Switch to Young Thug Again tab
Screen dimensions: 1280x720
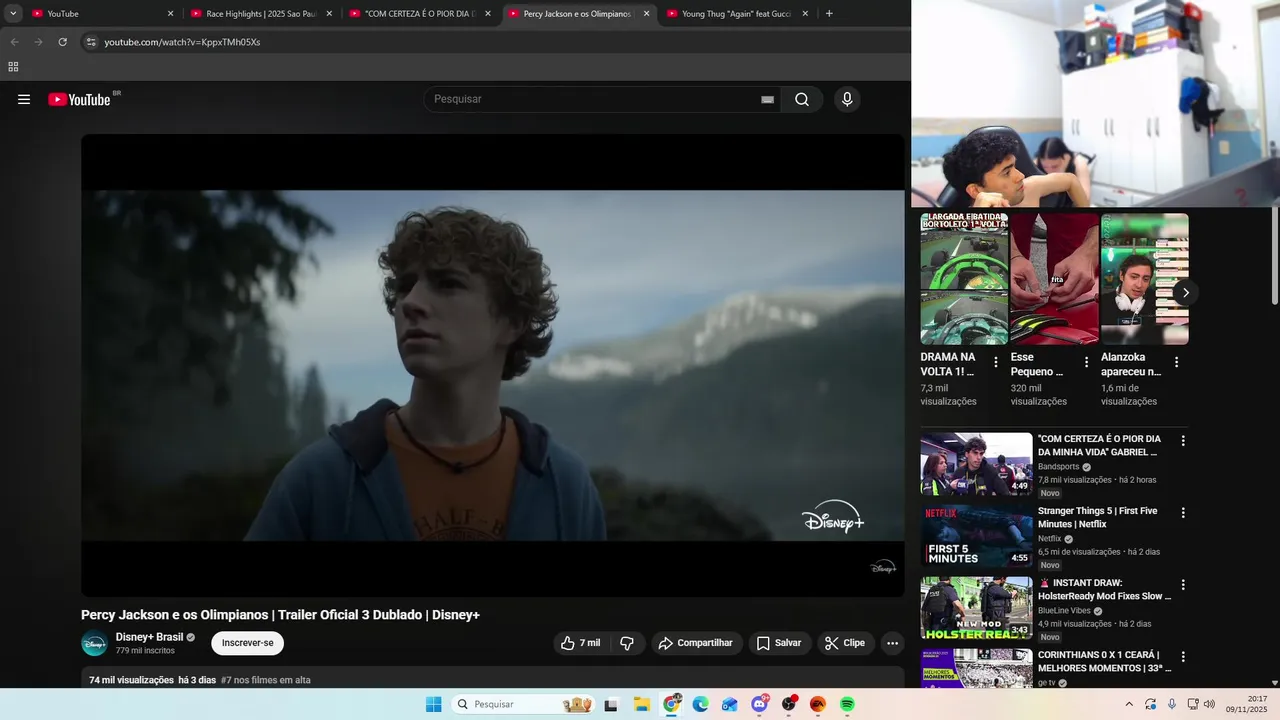point(738,14)
